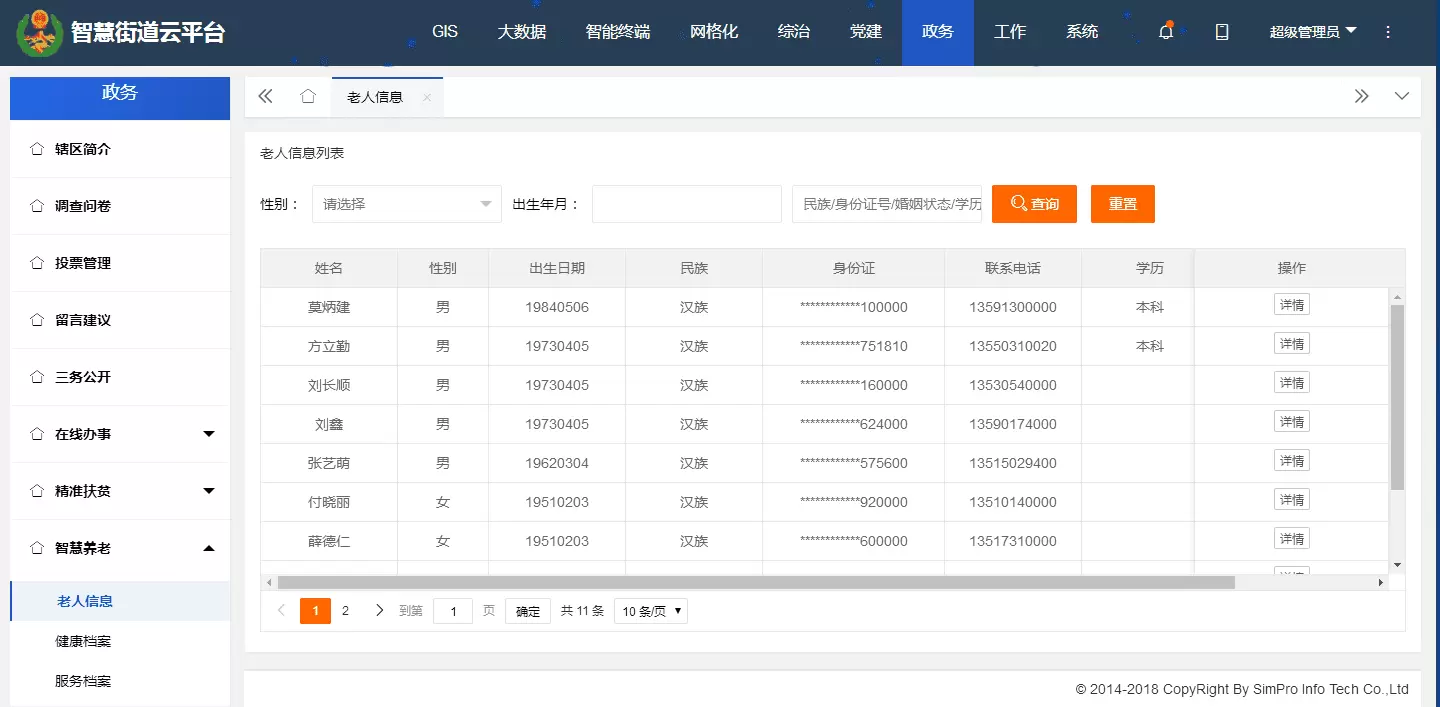Go to next page arrow in pagination
The image size is (1440, 707).
[x=379, y=610]
